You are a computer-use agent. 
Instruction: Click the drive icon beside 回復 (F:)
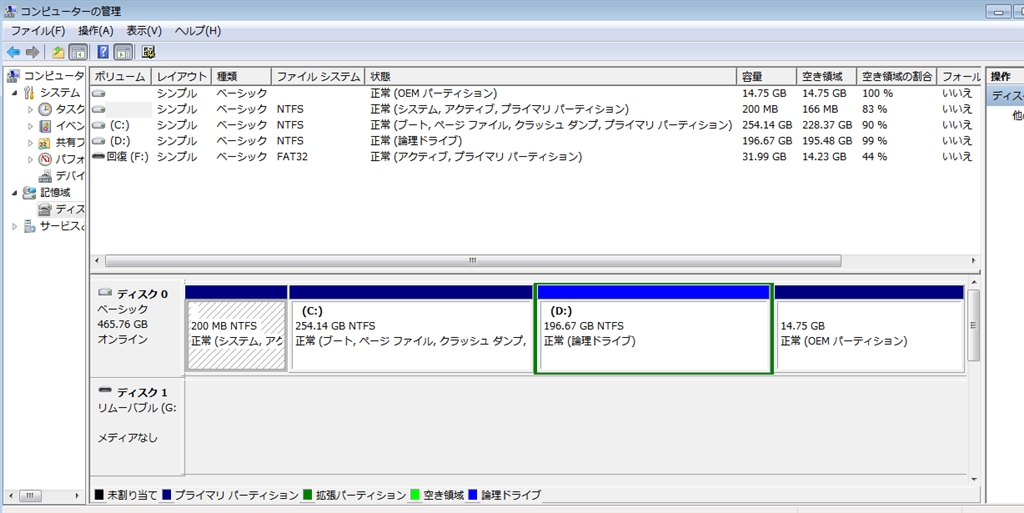pyautogui.click(x=99, y=157)
